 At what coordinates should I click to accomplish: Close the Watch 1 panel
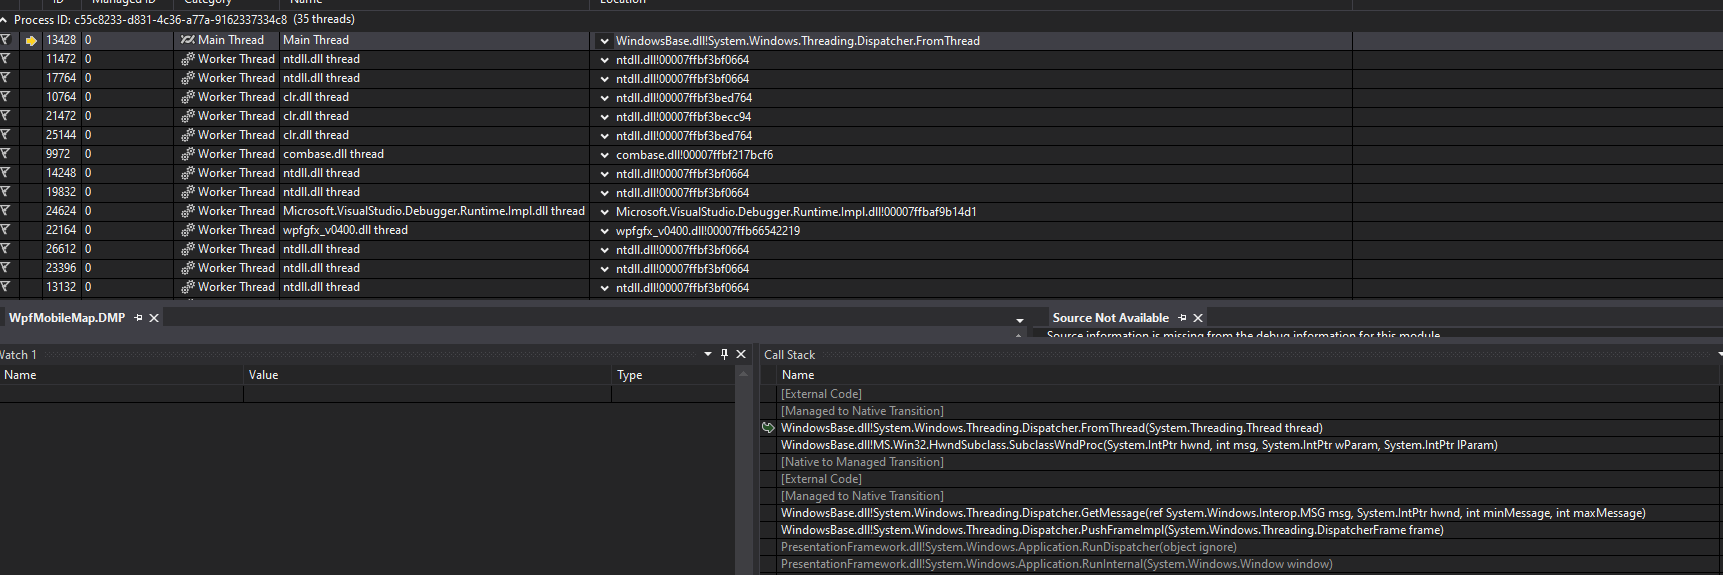point(741,354)
